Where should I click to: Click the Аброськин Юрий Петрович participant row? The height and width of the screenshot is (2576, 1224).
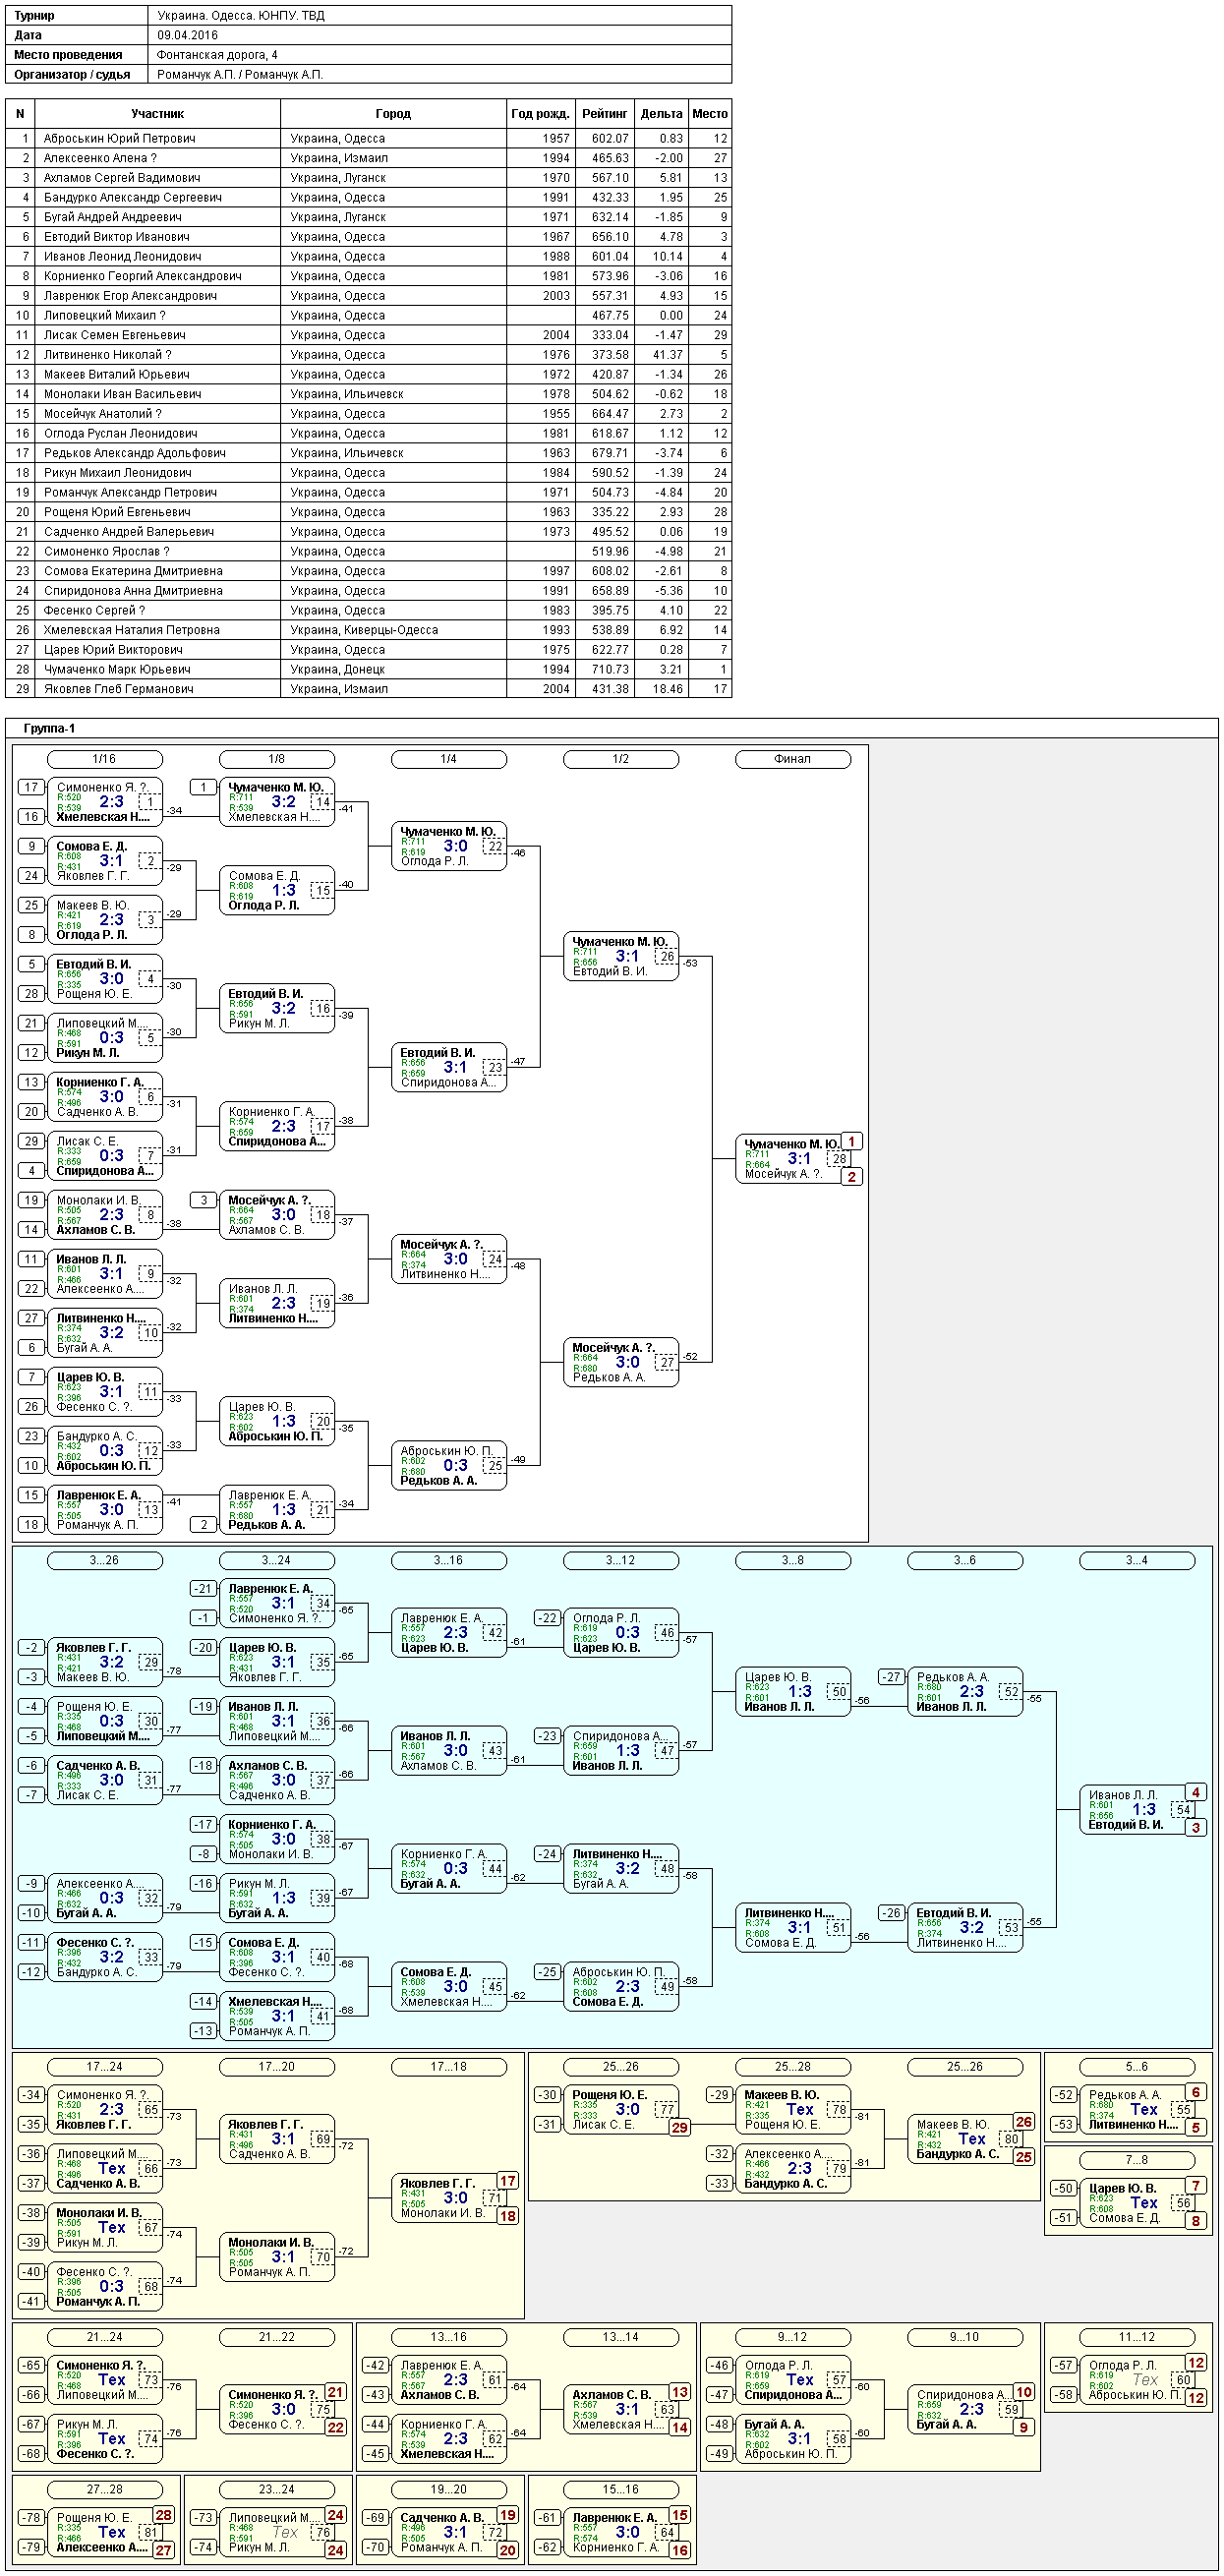click(x=368, y=139)
